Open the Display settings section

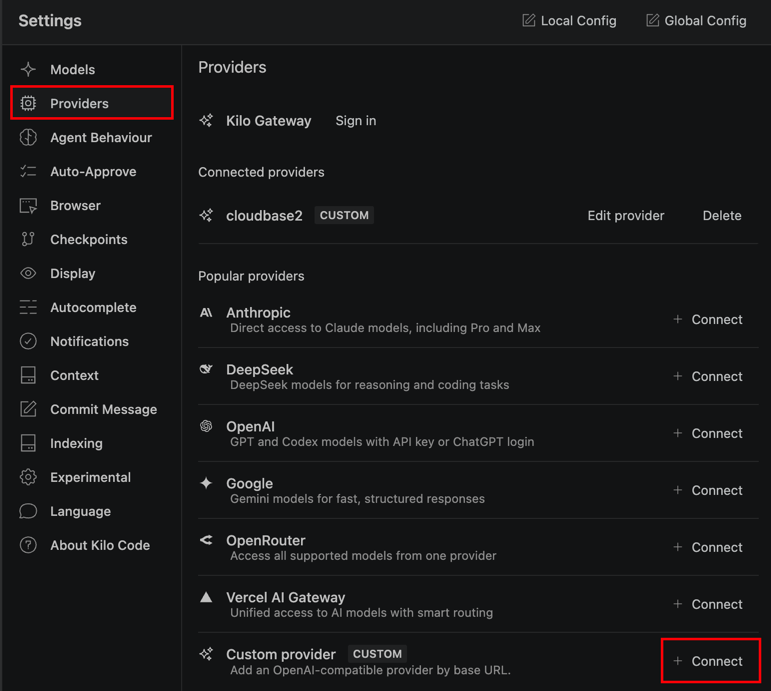click(x=92, y=273)
